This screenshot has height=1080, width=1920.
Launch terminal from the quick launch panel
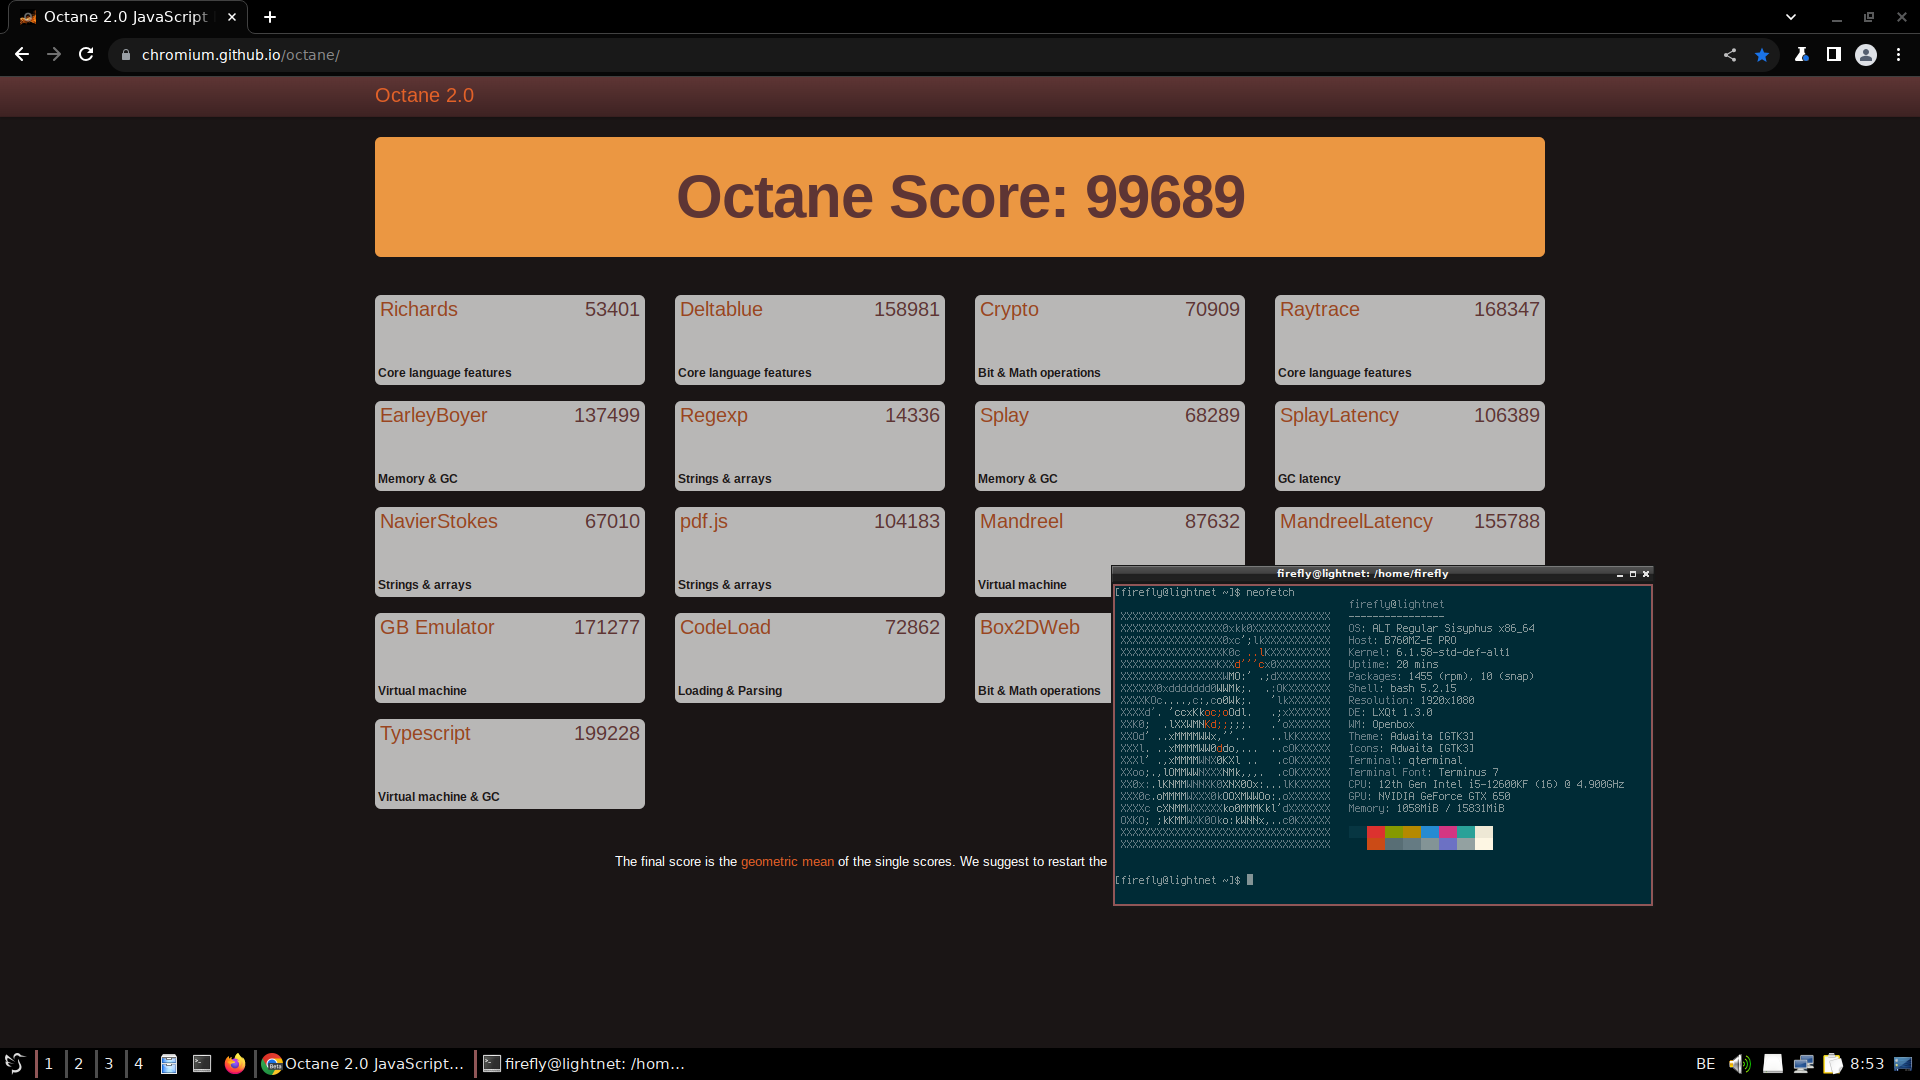click(x=202, y=1064)
